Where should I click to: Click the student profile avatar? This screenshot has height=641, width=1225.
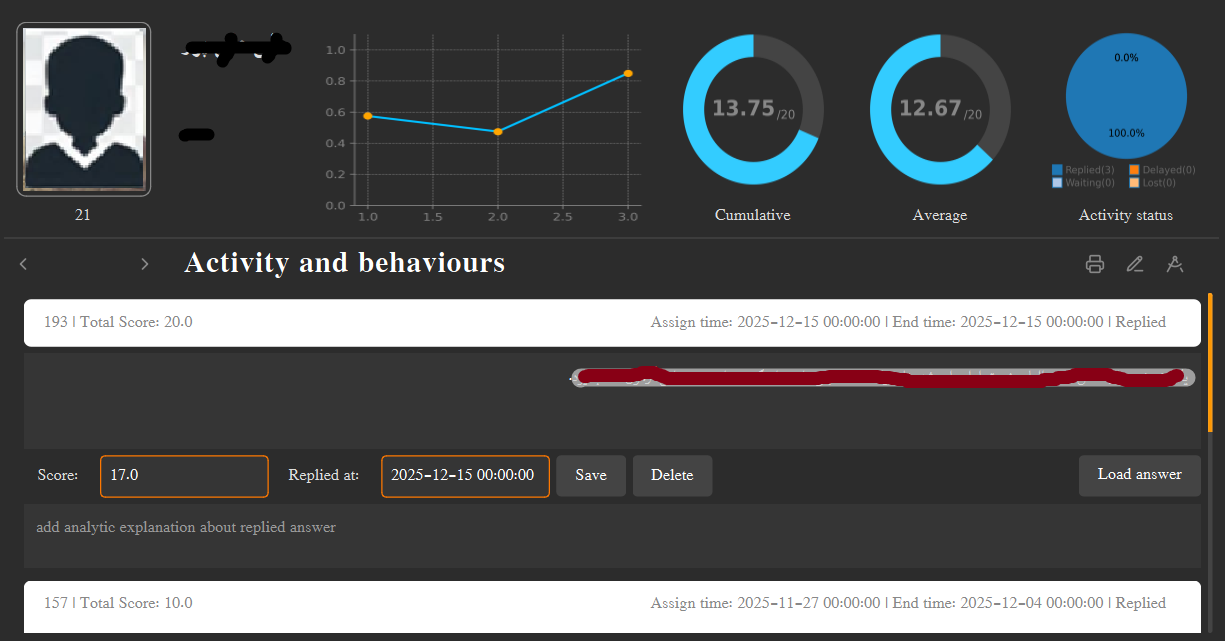coord(84,109)
